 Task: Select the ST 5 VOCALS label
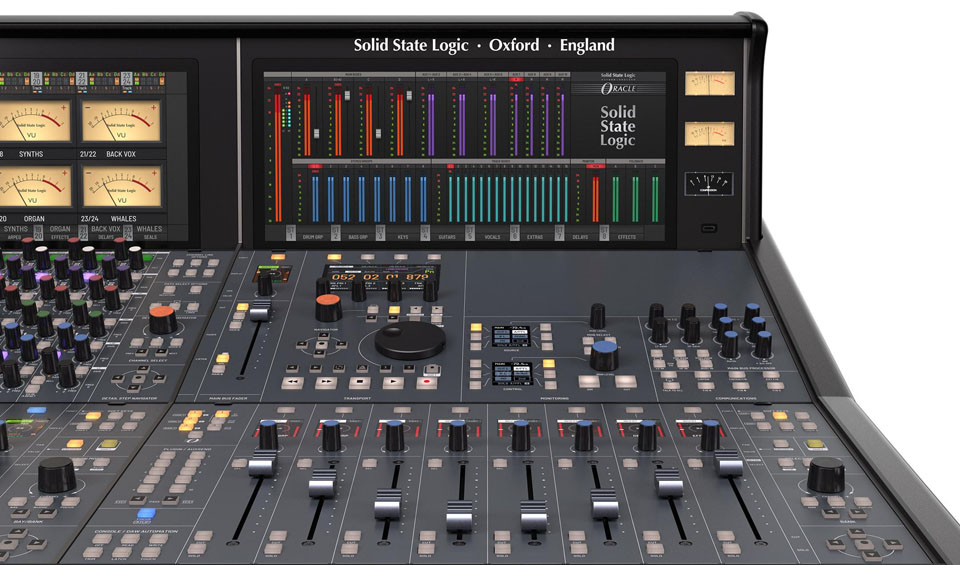point(485,233)
